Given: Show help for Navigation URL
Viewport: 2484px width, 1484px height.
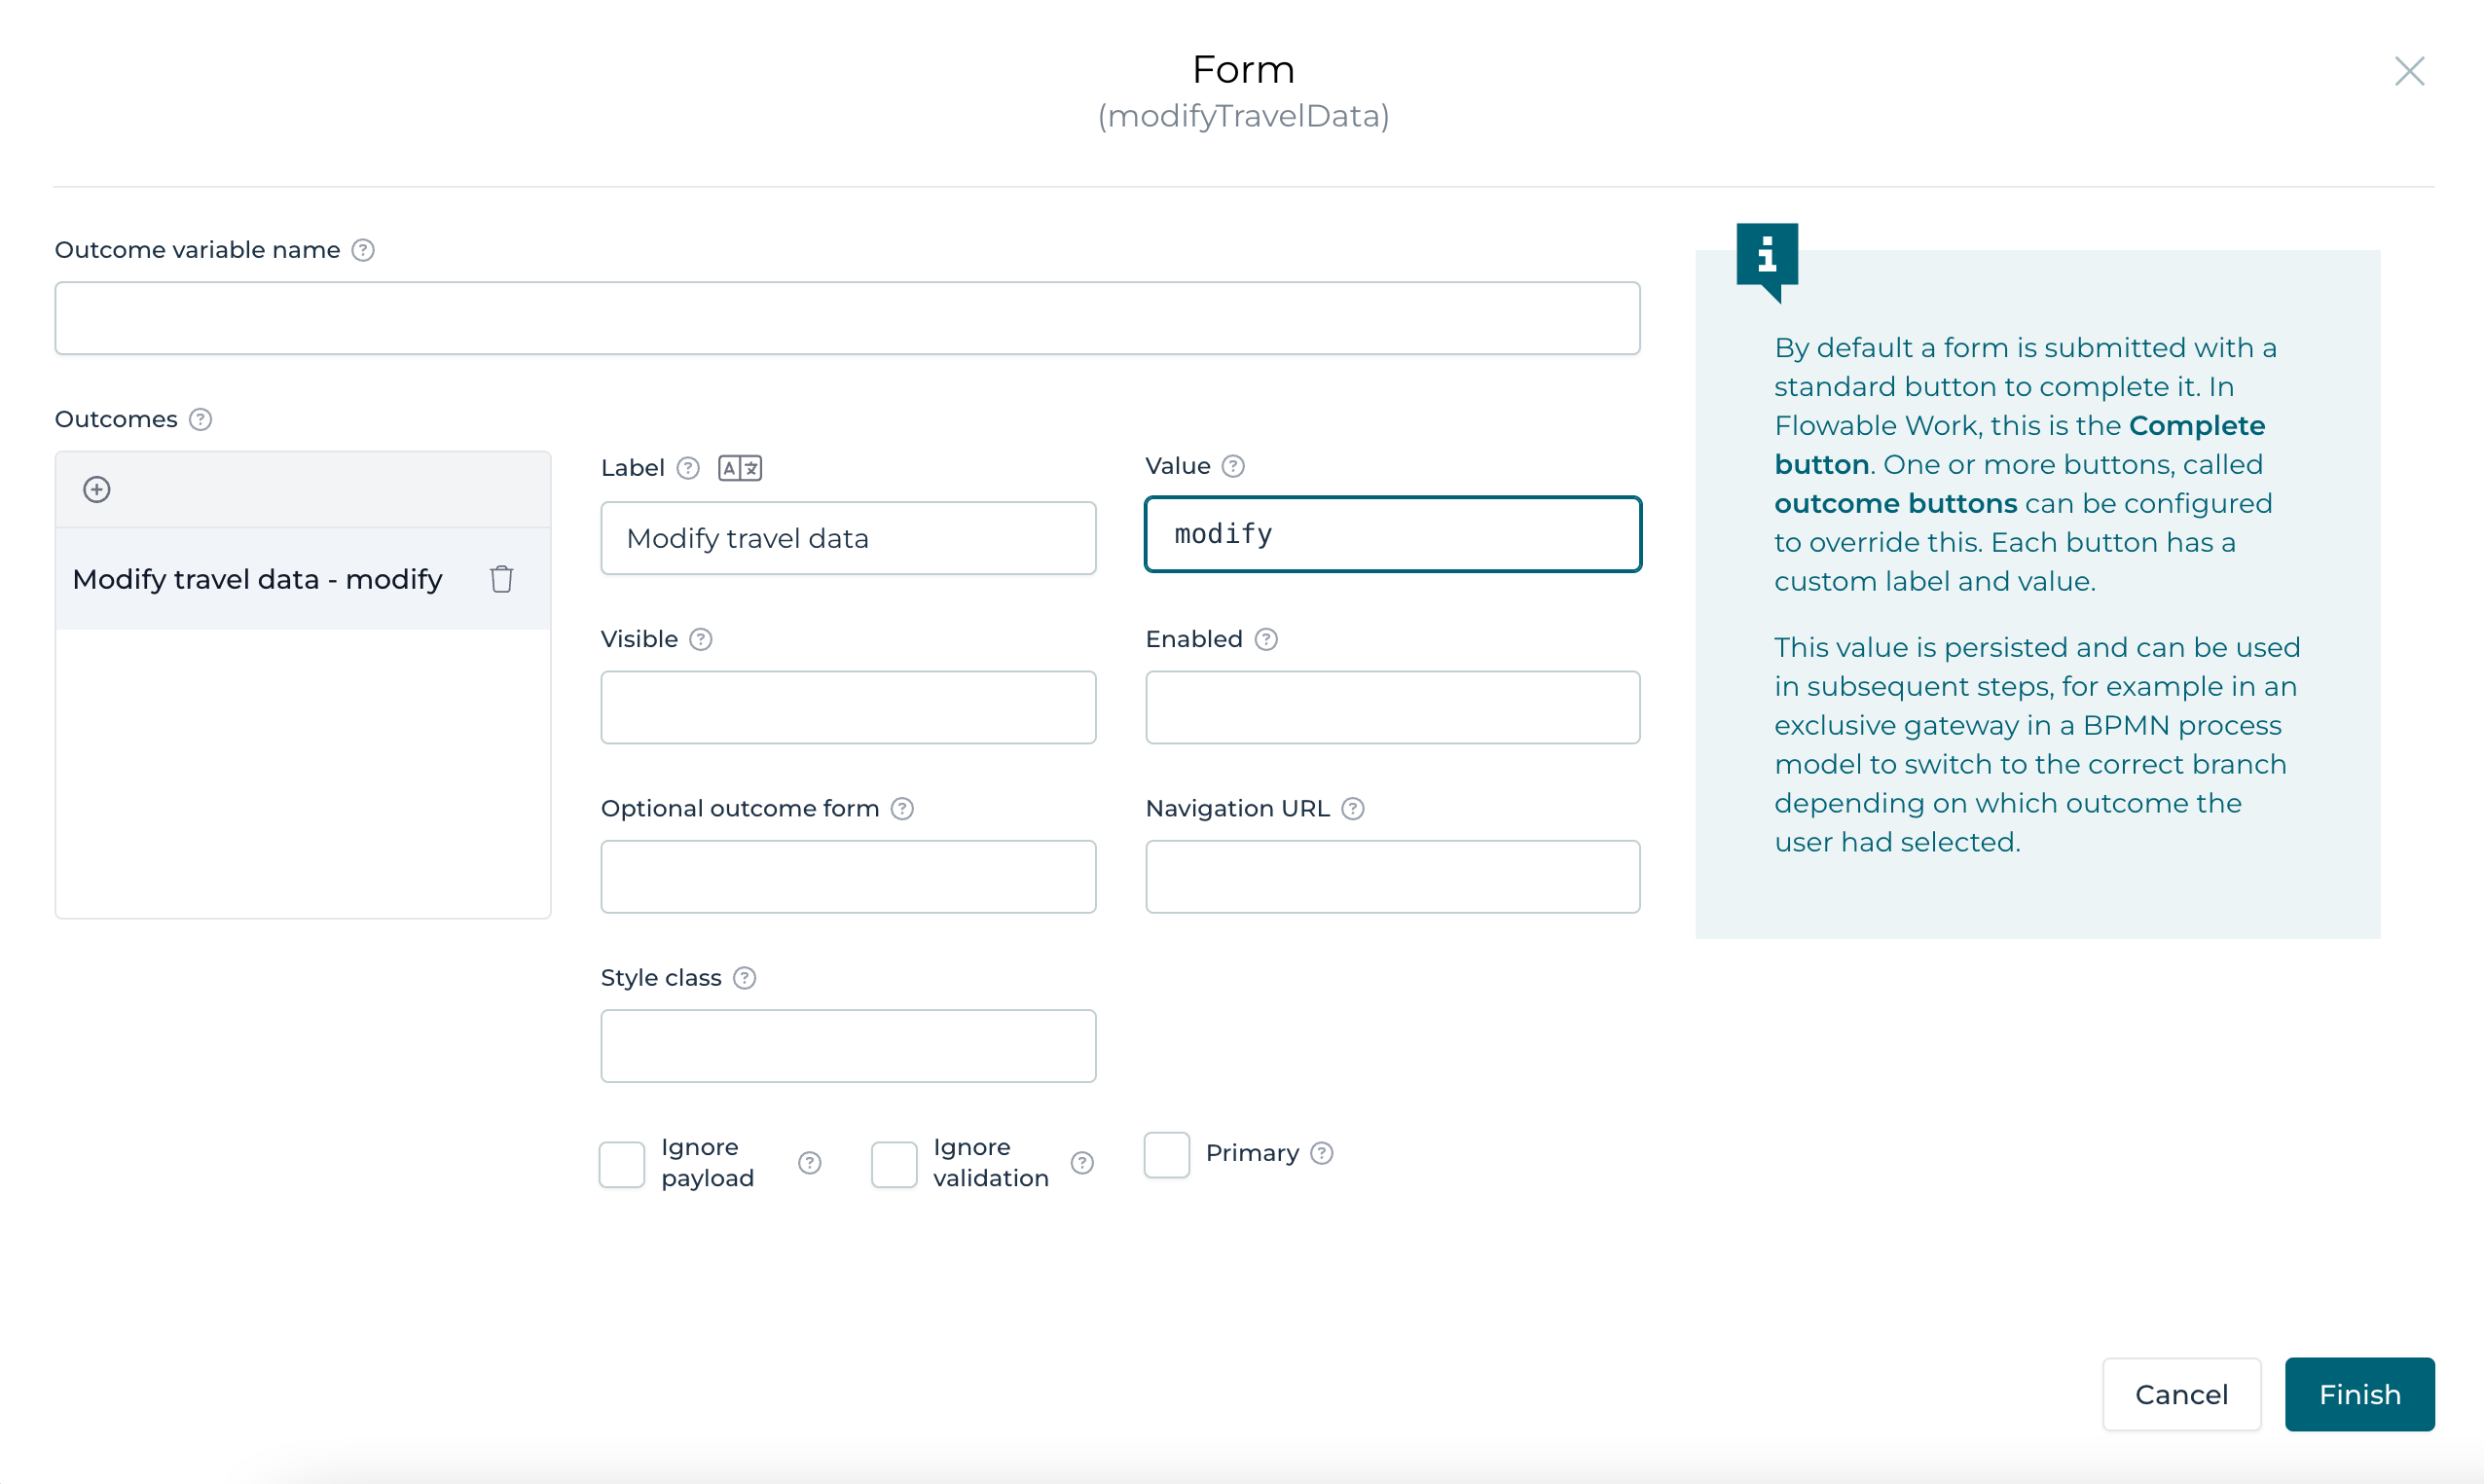Looking at the screenshot, I should click(x=1353, y=809).
